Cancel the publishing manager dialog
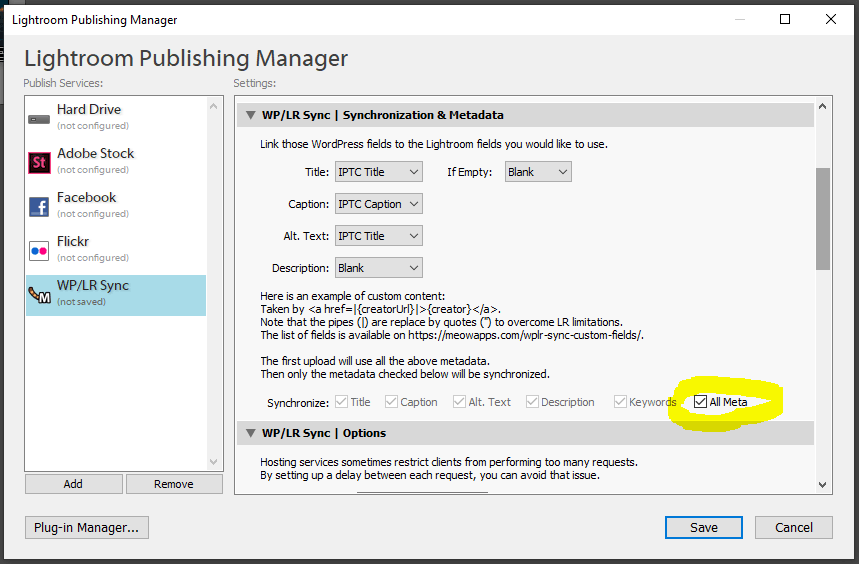This screenshot has width=859, height=564. pos(794,527)
